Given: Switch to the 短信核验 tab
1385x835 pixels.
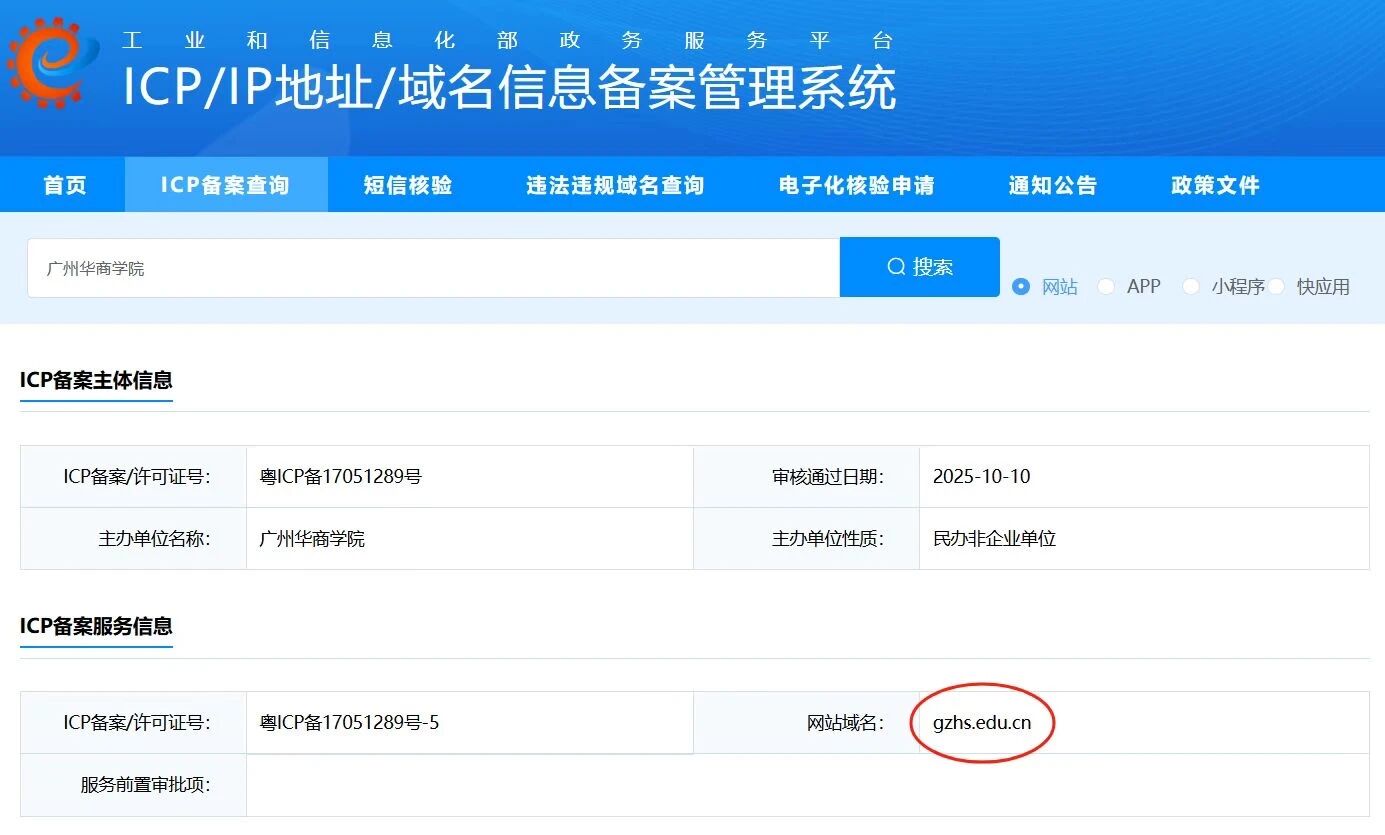Looking at the screenshot, I should [406, 184].
